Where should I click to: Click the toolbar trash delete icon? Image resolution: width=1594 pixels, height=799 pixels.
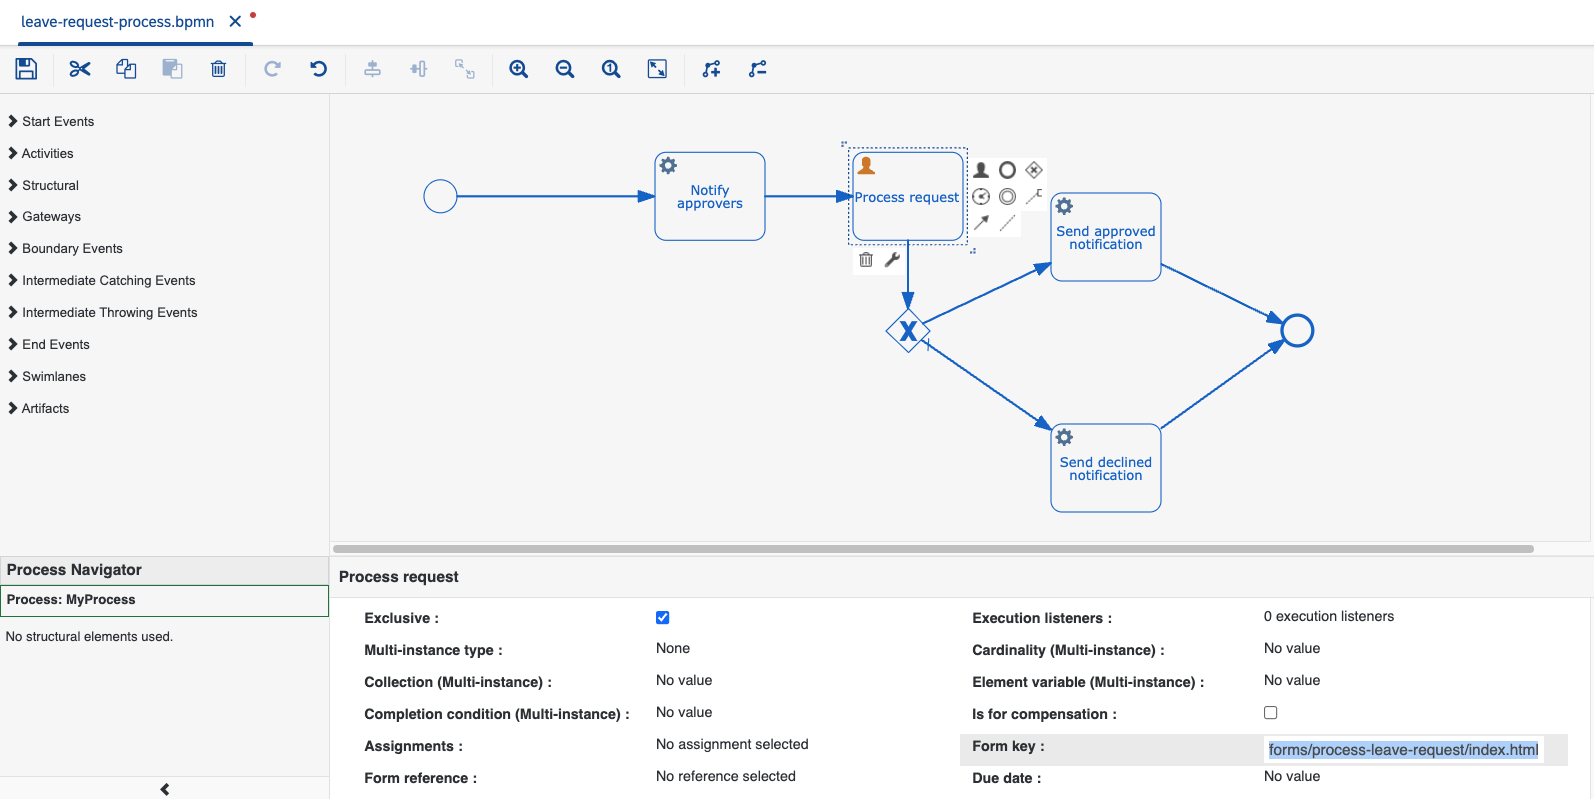pyautogui.click(x=218, y=69)
